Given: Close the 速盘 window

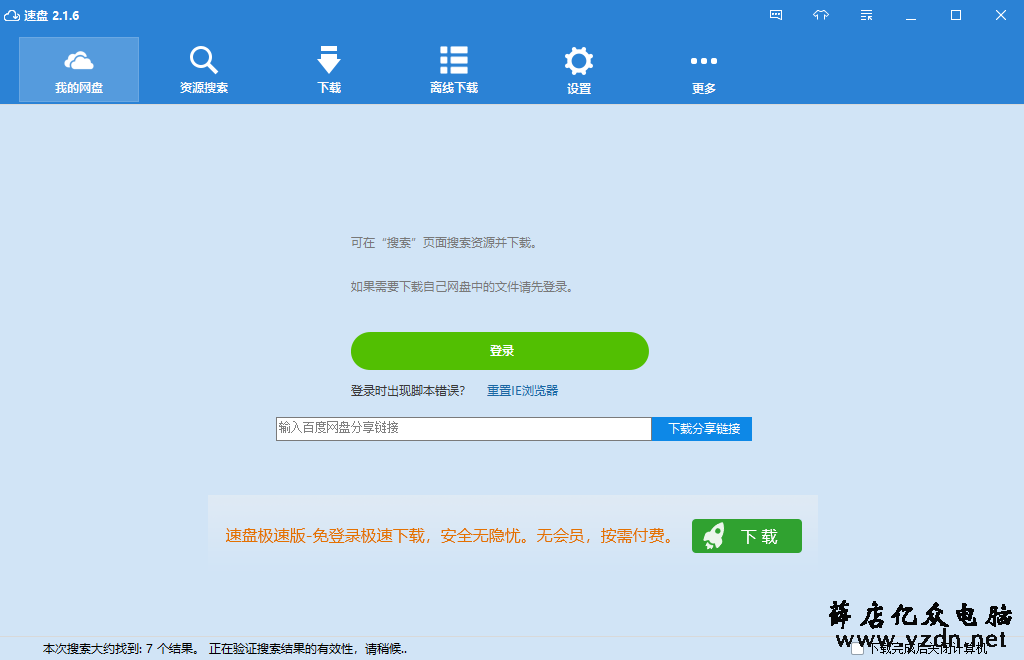Looking at the screenshot, I should [1000, 15].
